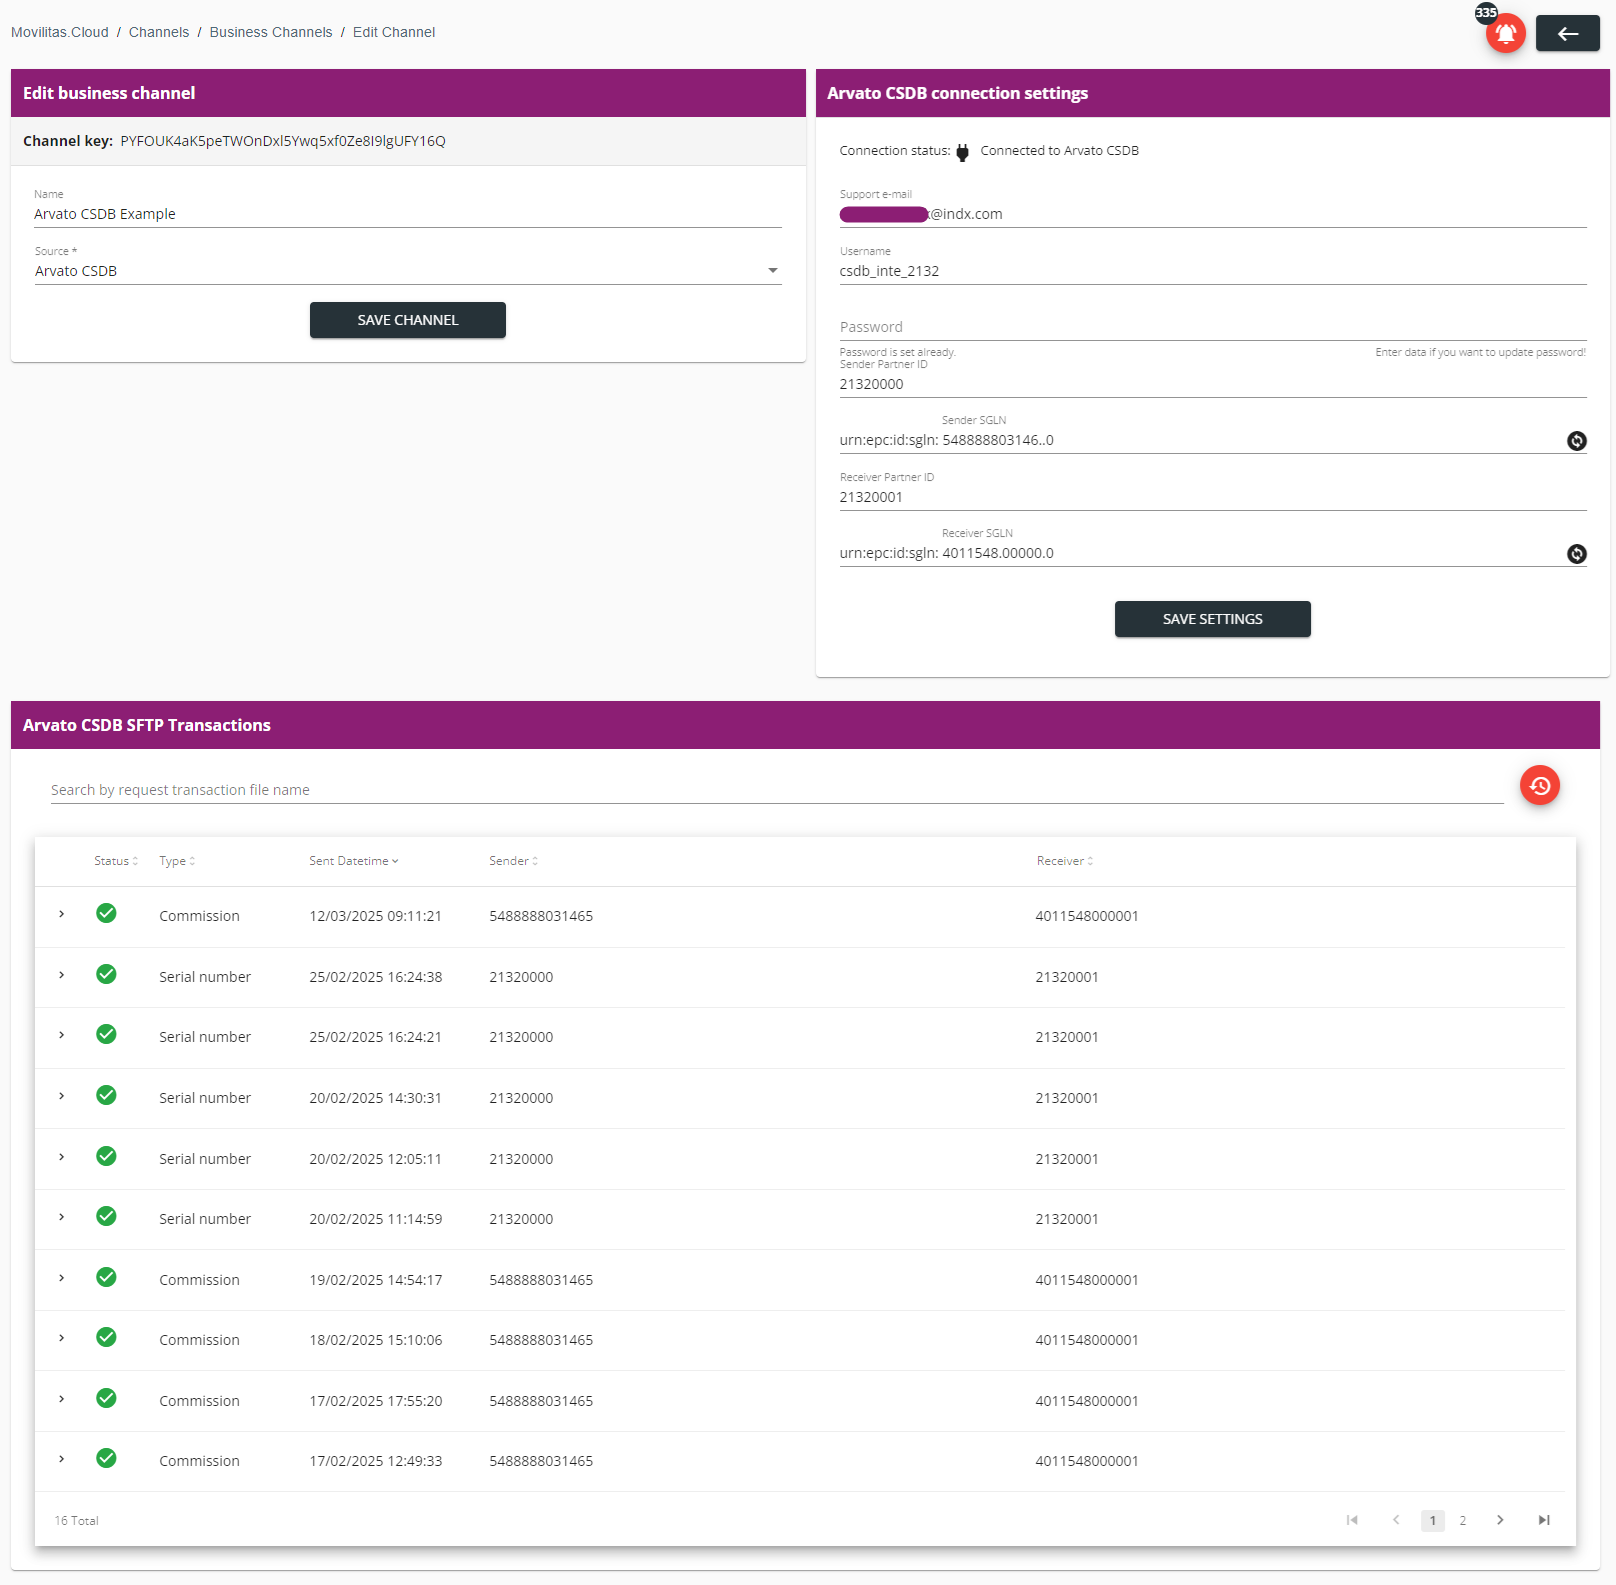Viewport: 1616px width, 1585px height.
Task: Click the channel Name input field
Action: [x=408, y=214]
